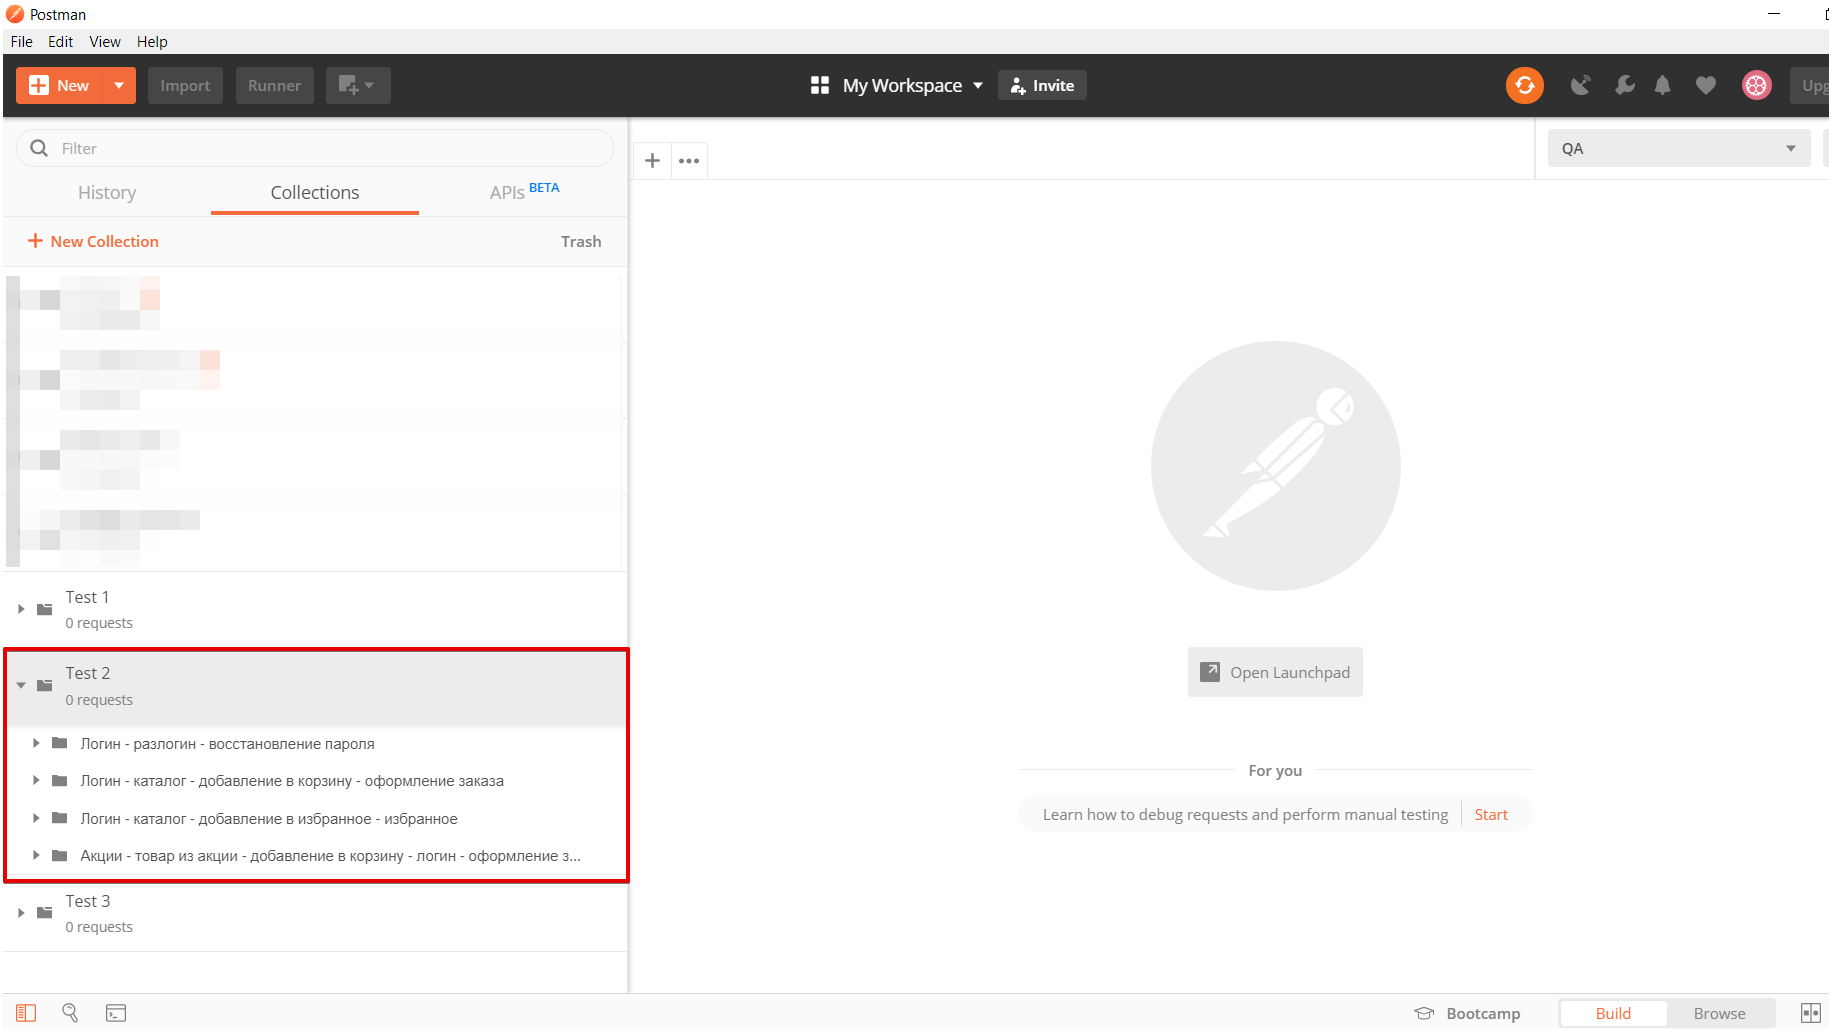Click the Filter search field
1829x1029 pixels.
315,148
